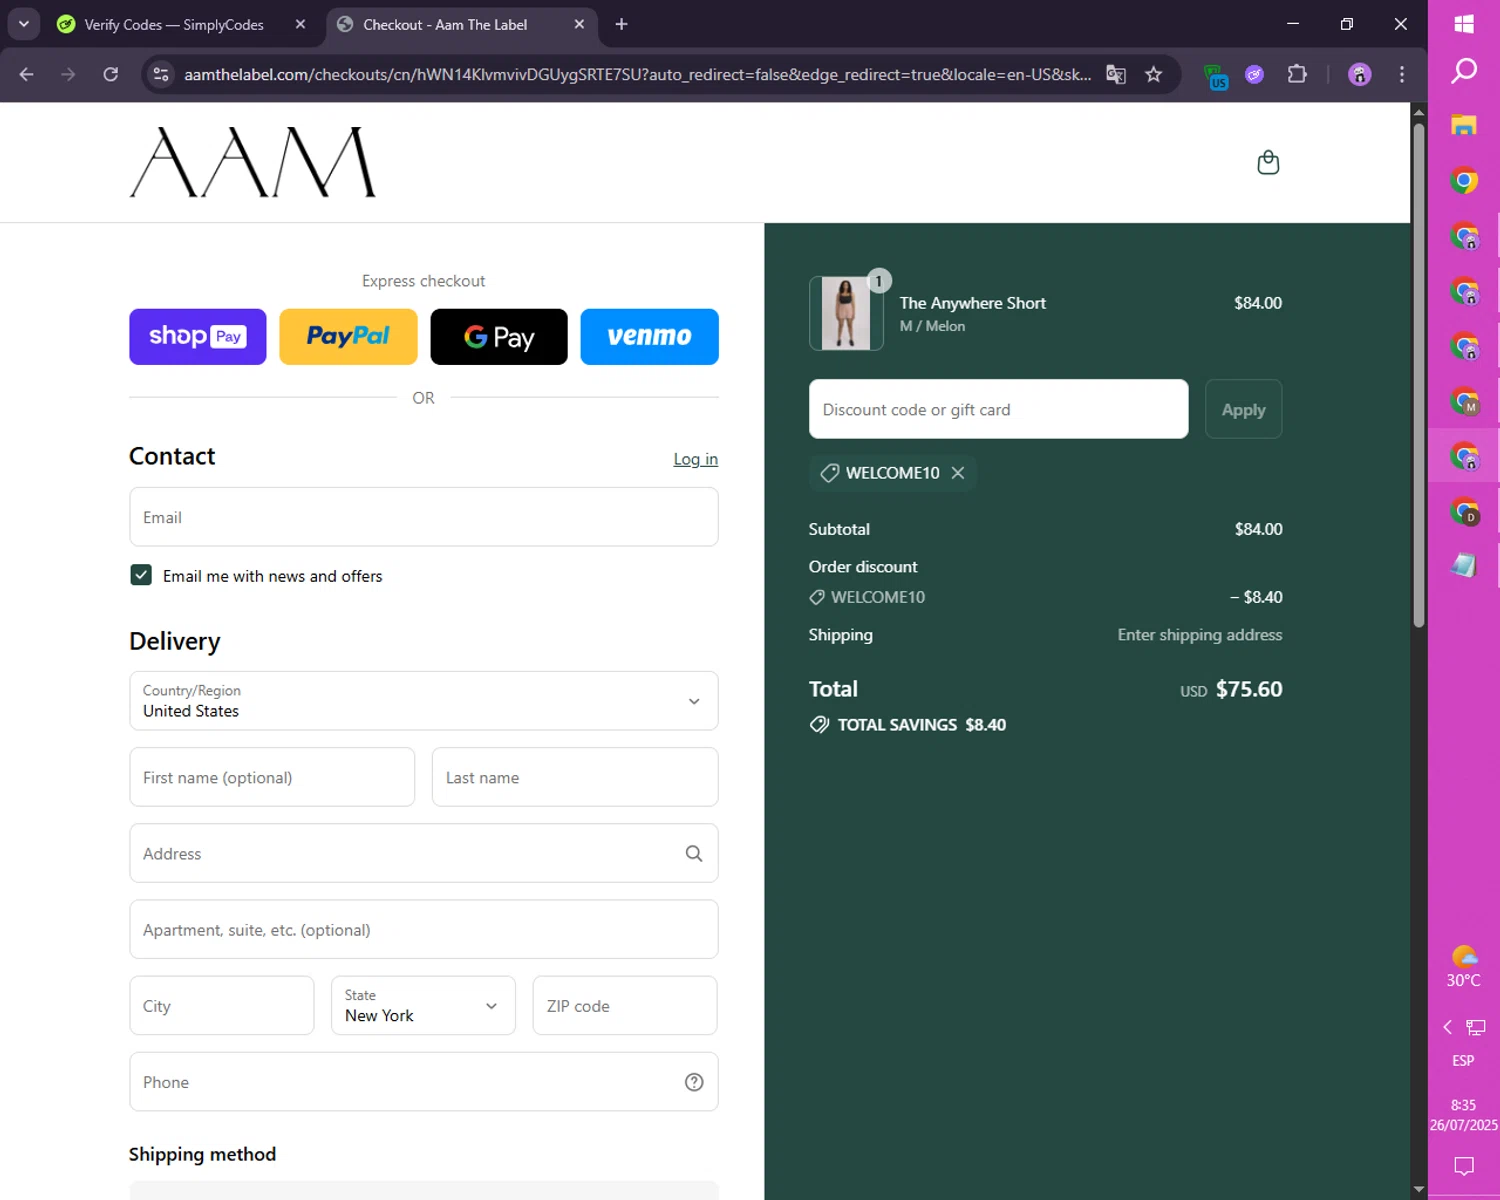Expand the Country/Region dropdown
1500x1200 pixels.
(x=424, y=701)
